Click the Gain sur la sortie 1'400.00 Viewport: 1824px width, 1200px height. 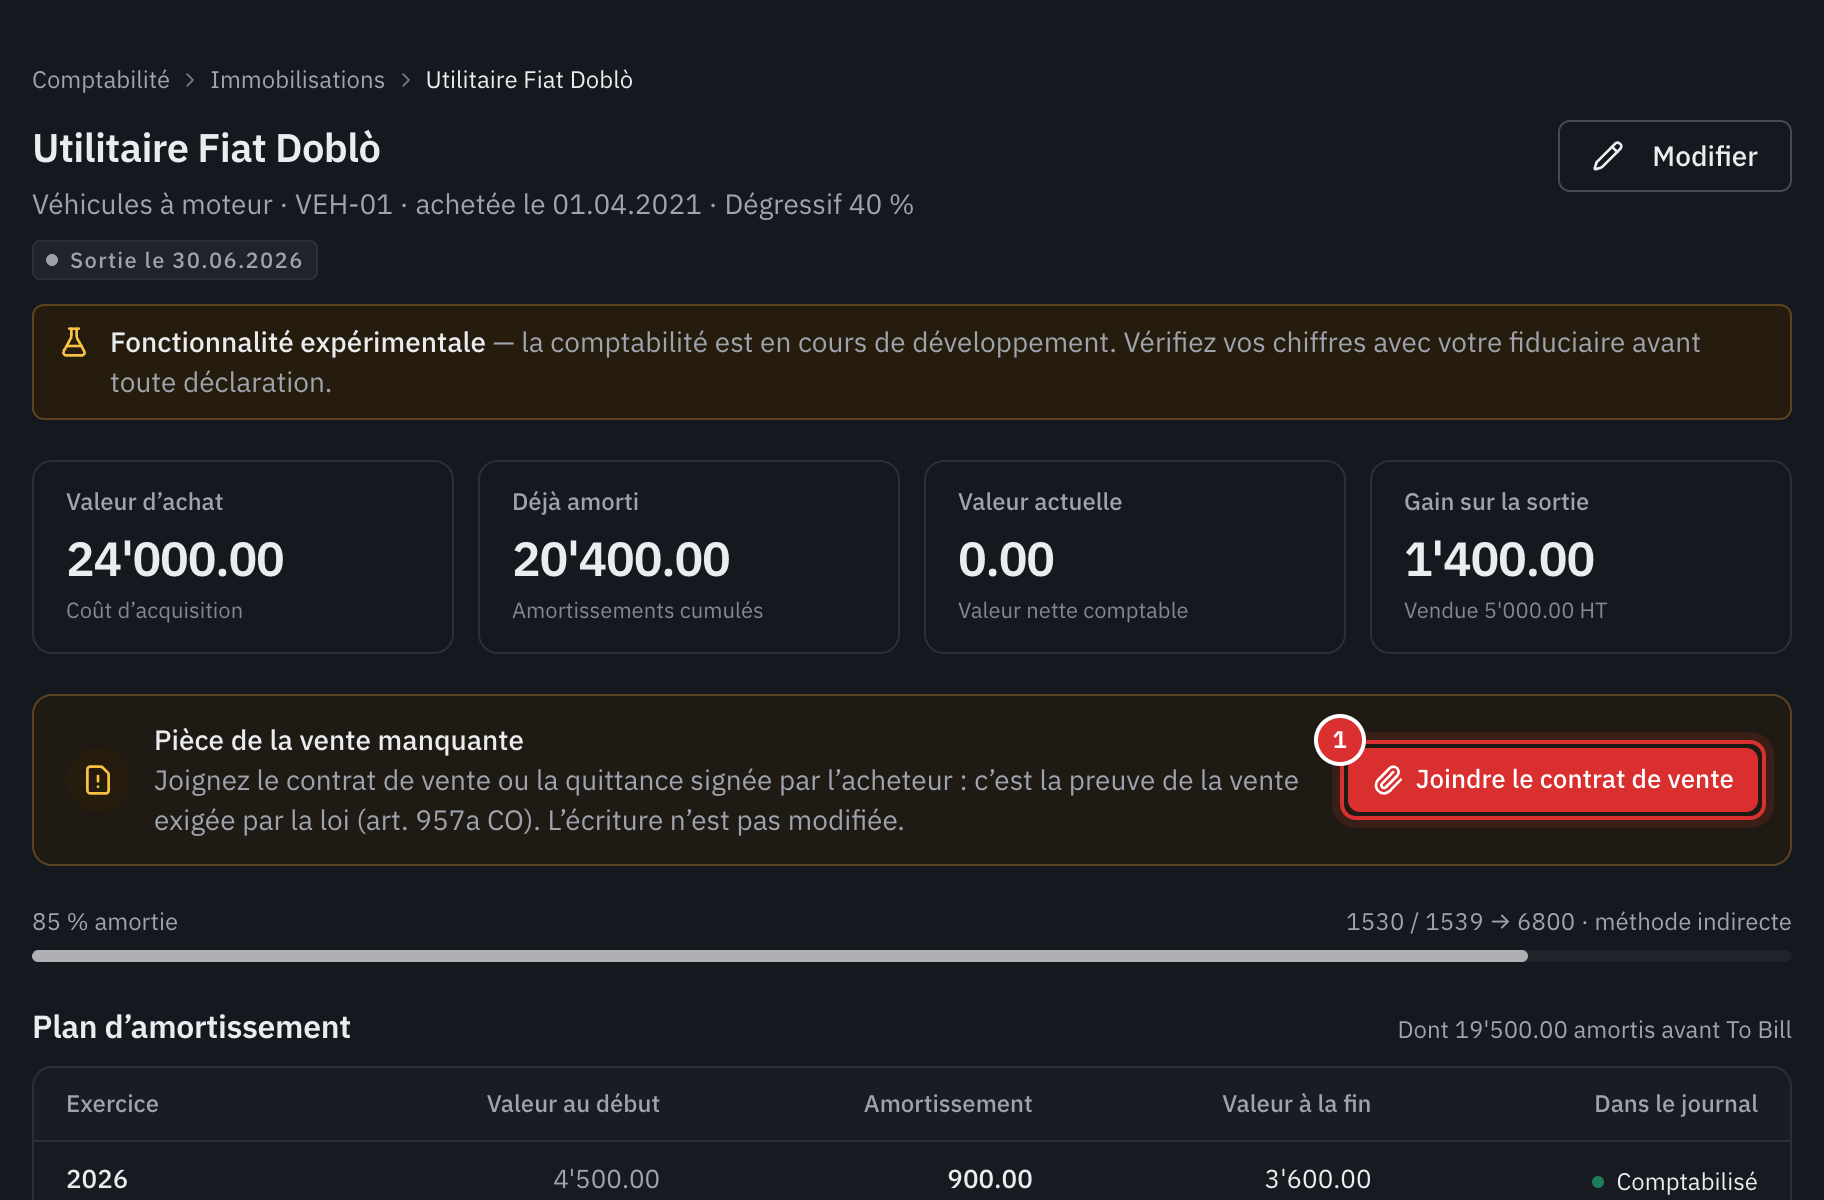[1499, 559]
